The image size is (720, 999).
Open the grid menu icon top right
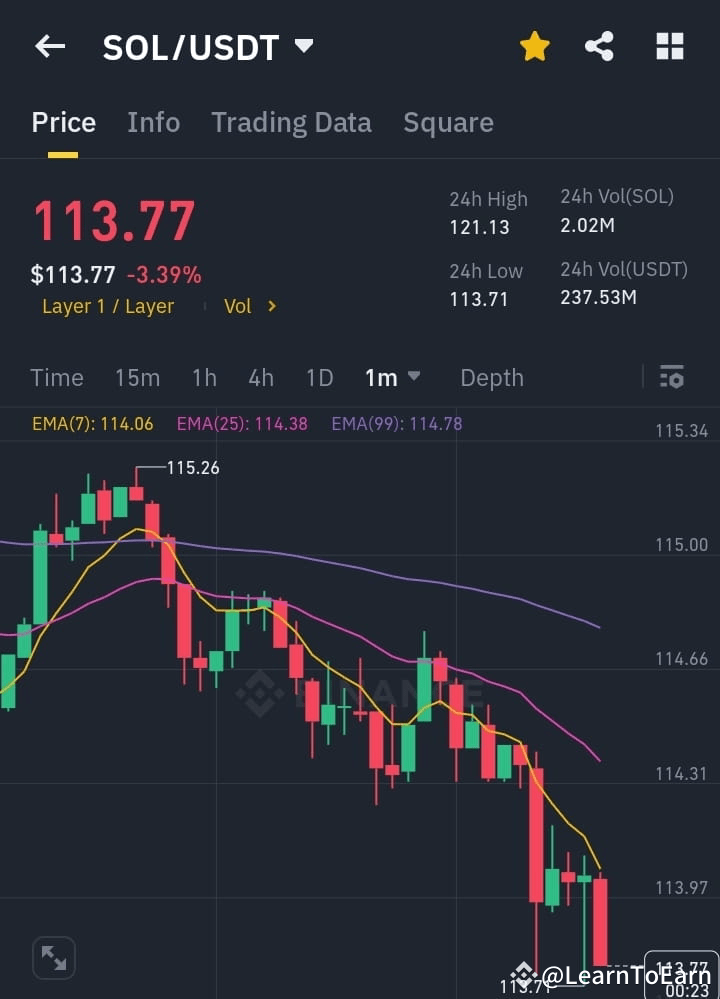point(668,46)
